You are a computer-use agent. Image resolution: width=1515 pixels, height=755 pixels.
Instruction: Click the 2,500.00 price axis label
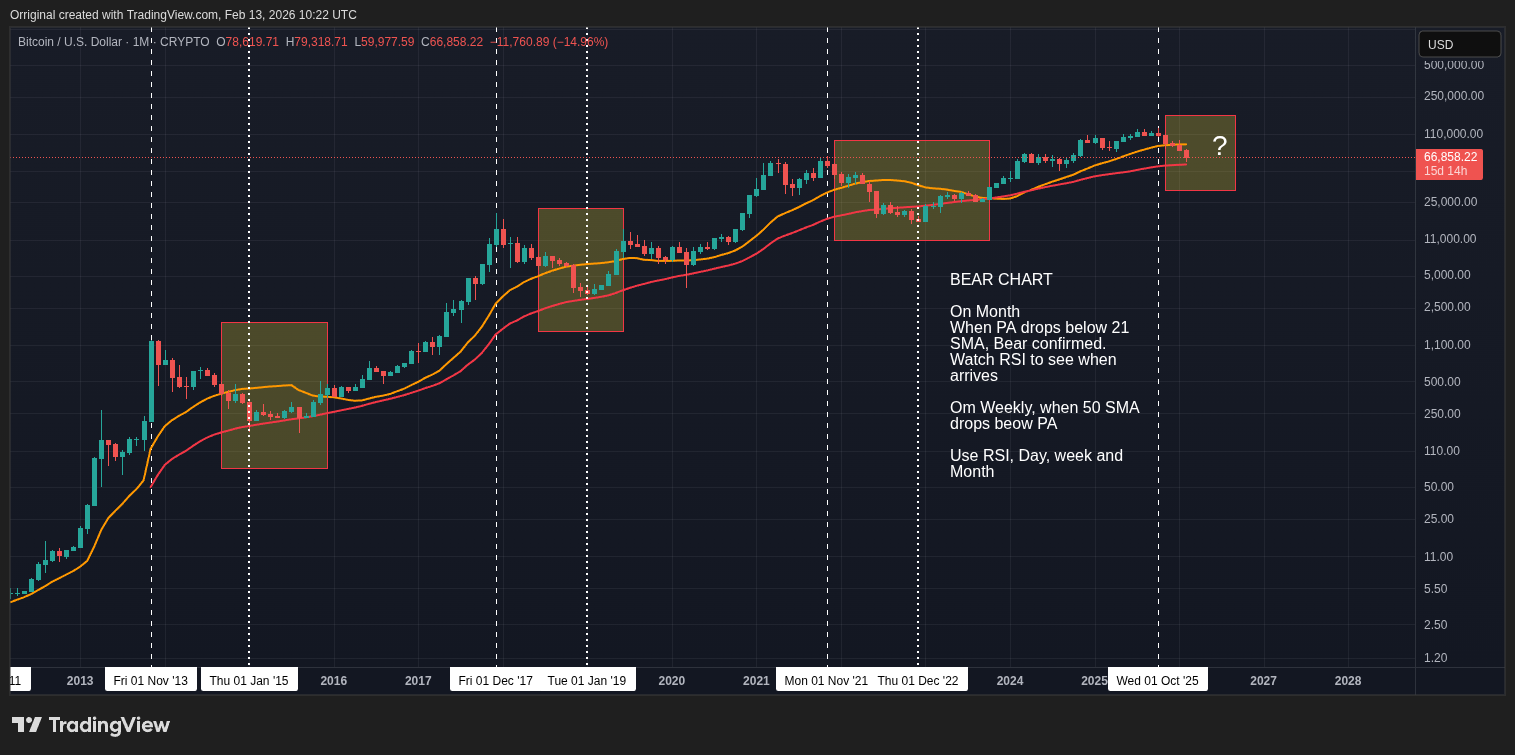click(1447, 307)
